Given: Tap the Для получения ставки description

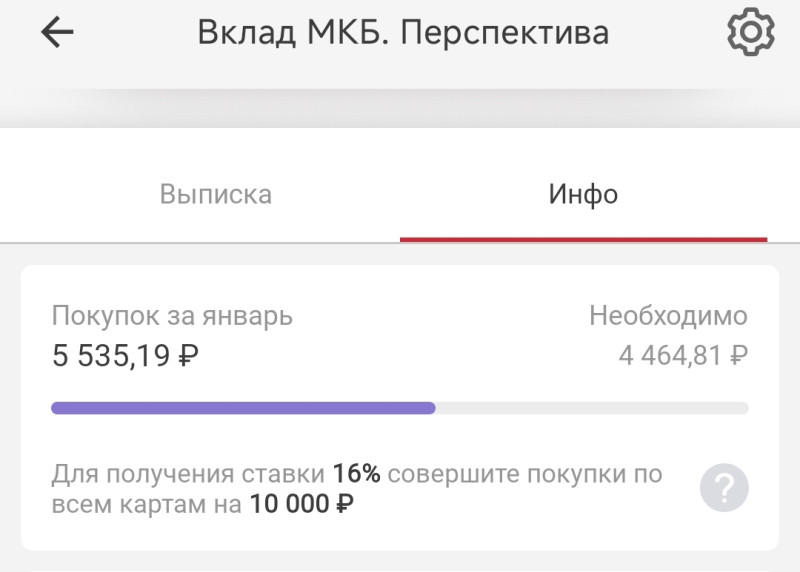Looking at the screenshot, I should point(188,473).
